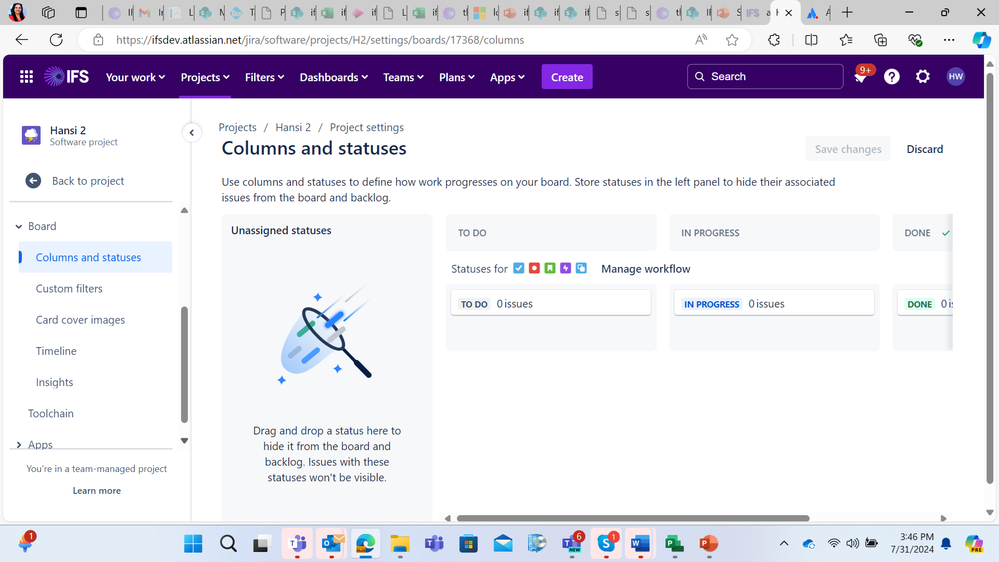Screen dimensions: 999x562
Task: Reload the page with the refresh icon
Action: 56,40
